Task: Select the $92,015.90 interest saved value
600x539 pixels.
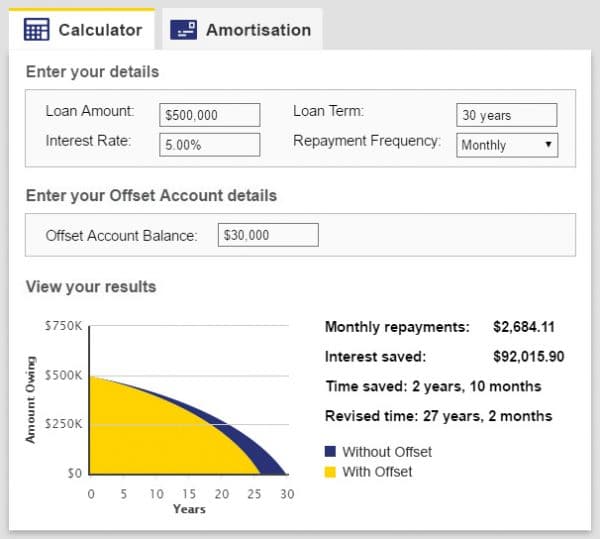Action: [529, 357]
